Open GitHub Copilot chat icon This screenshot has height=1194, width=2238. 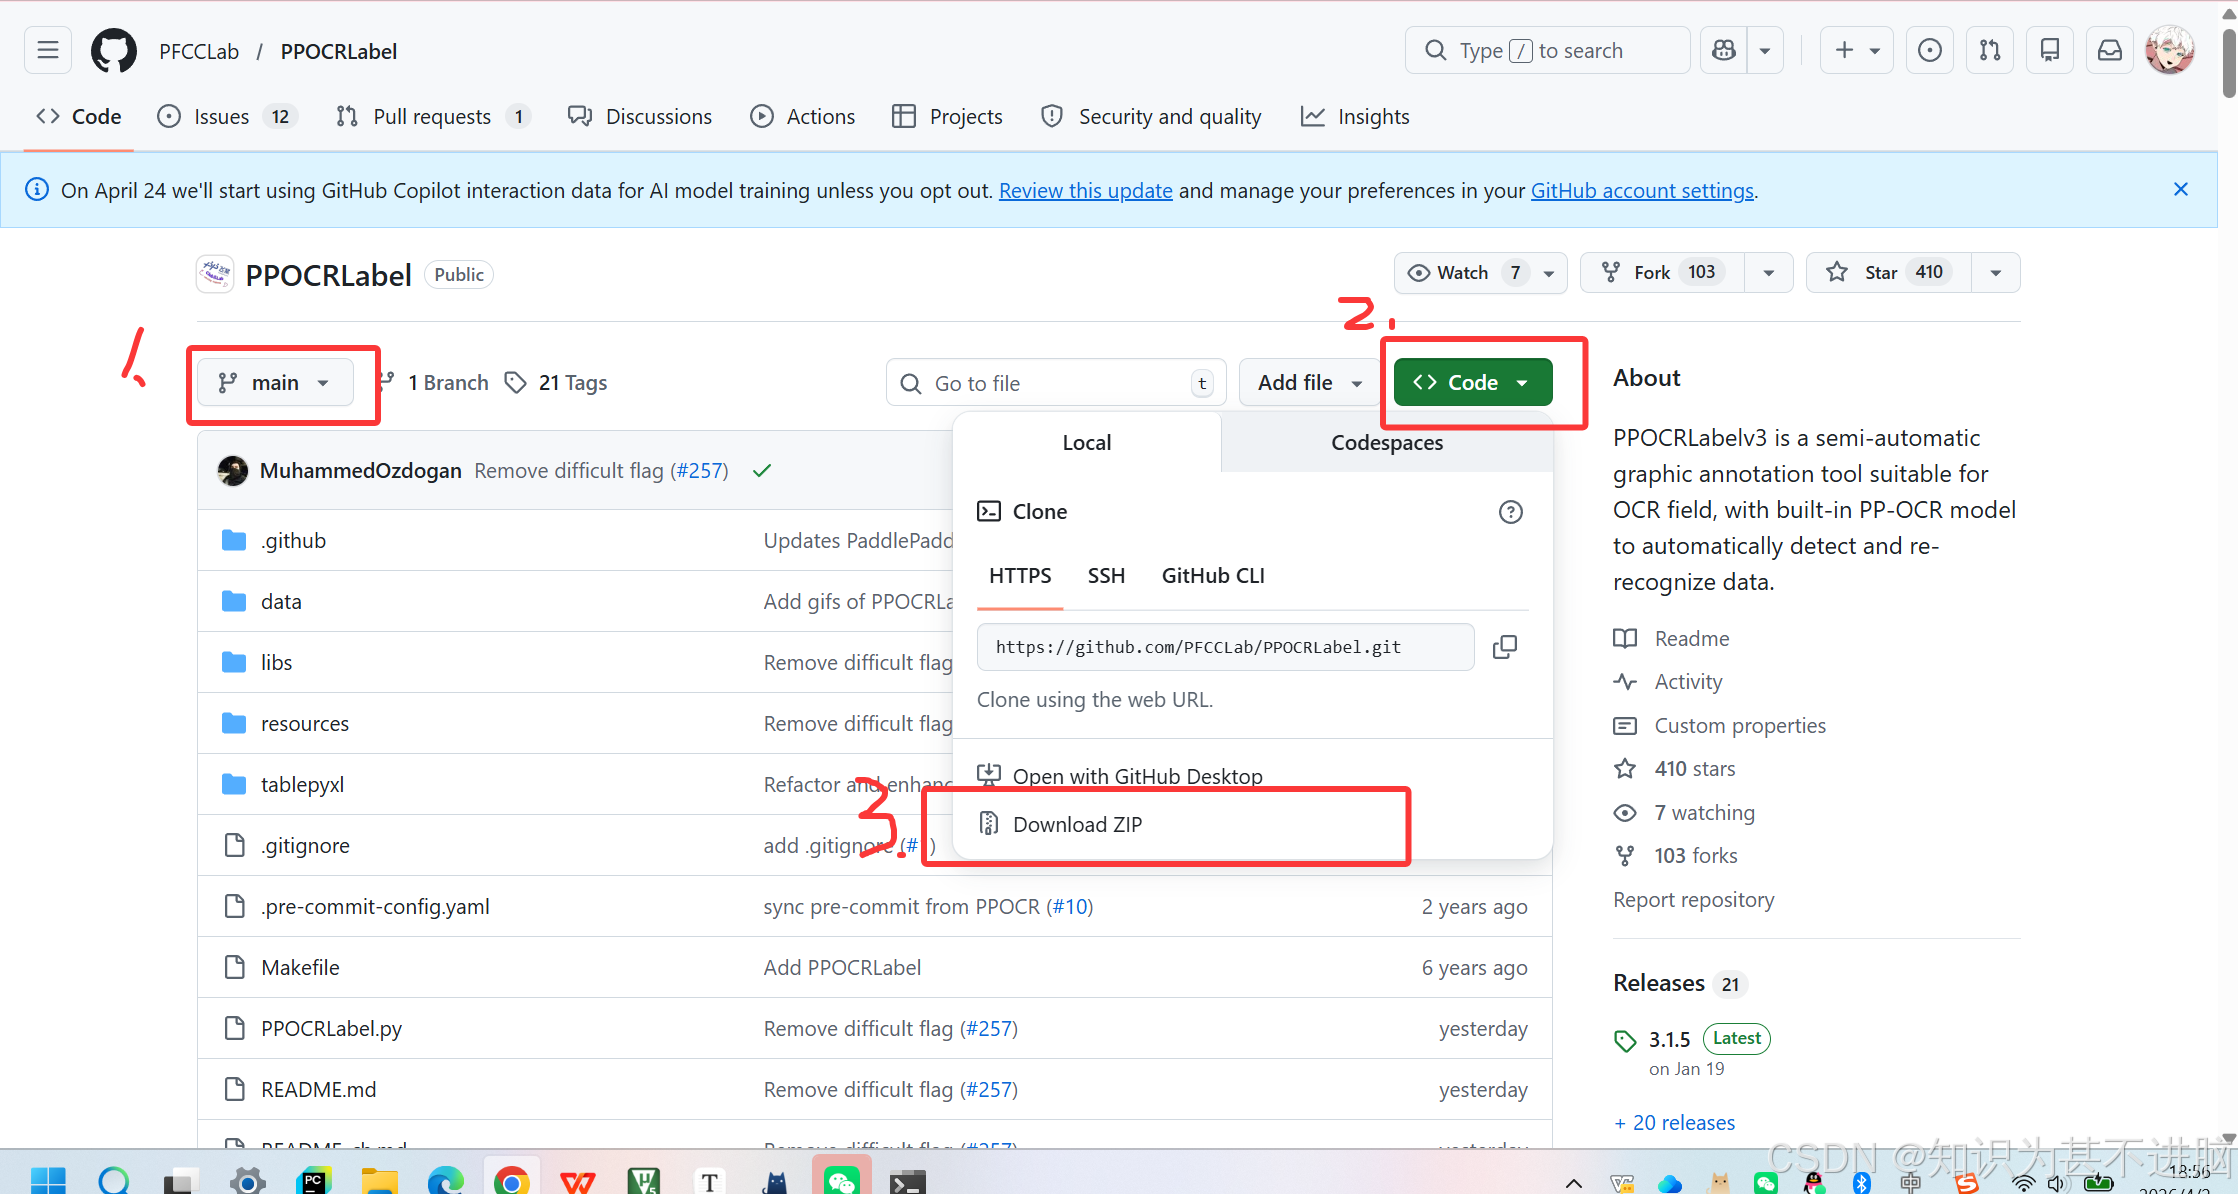click(1724, 51)
